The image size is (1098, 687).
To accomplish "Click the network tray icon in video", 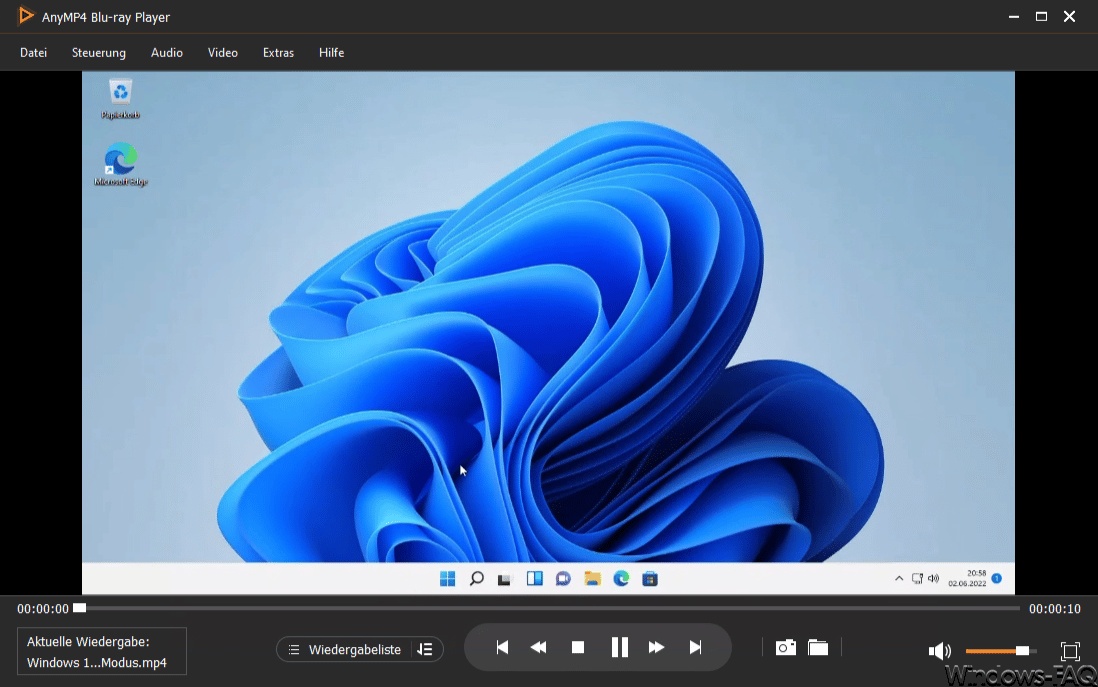I will 917,578.
